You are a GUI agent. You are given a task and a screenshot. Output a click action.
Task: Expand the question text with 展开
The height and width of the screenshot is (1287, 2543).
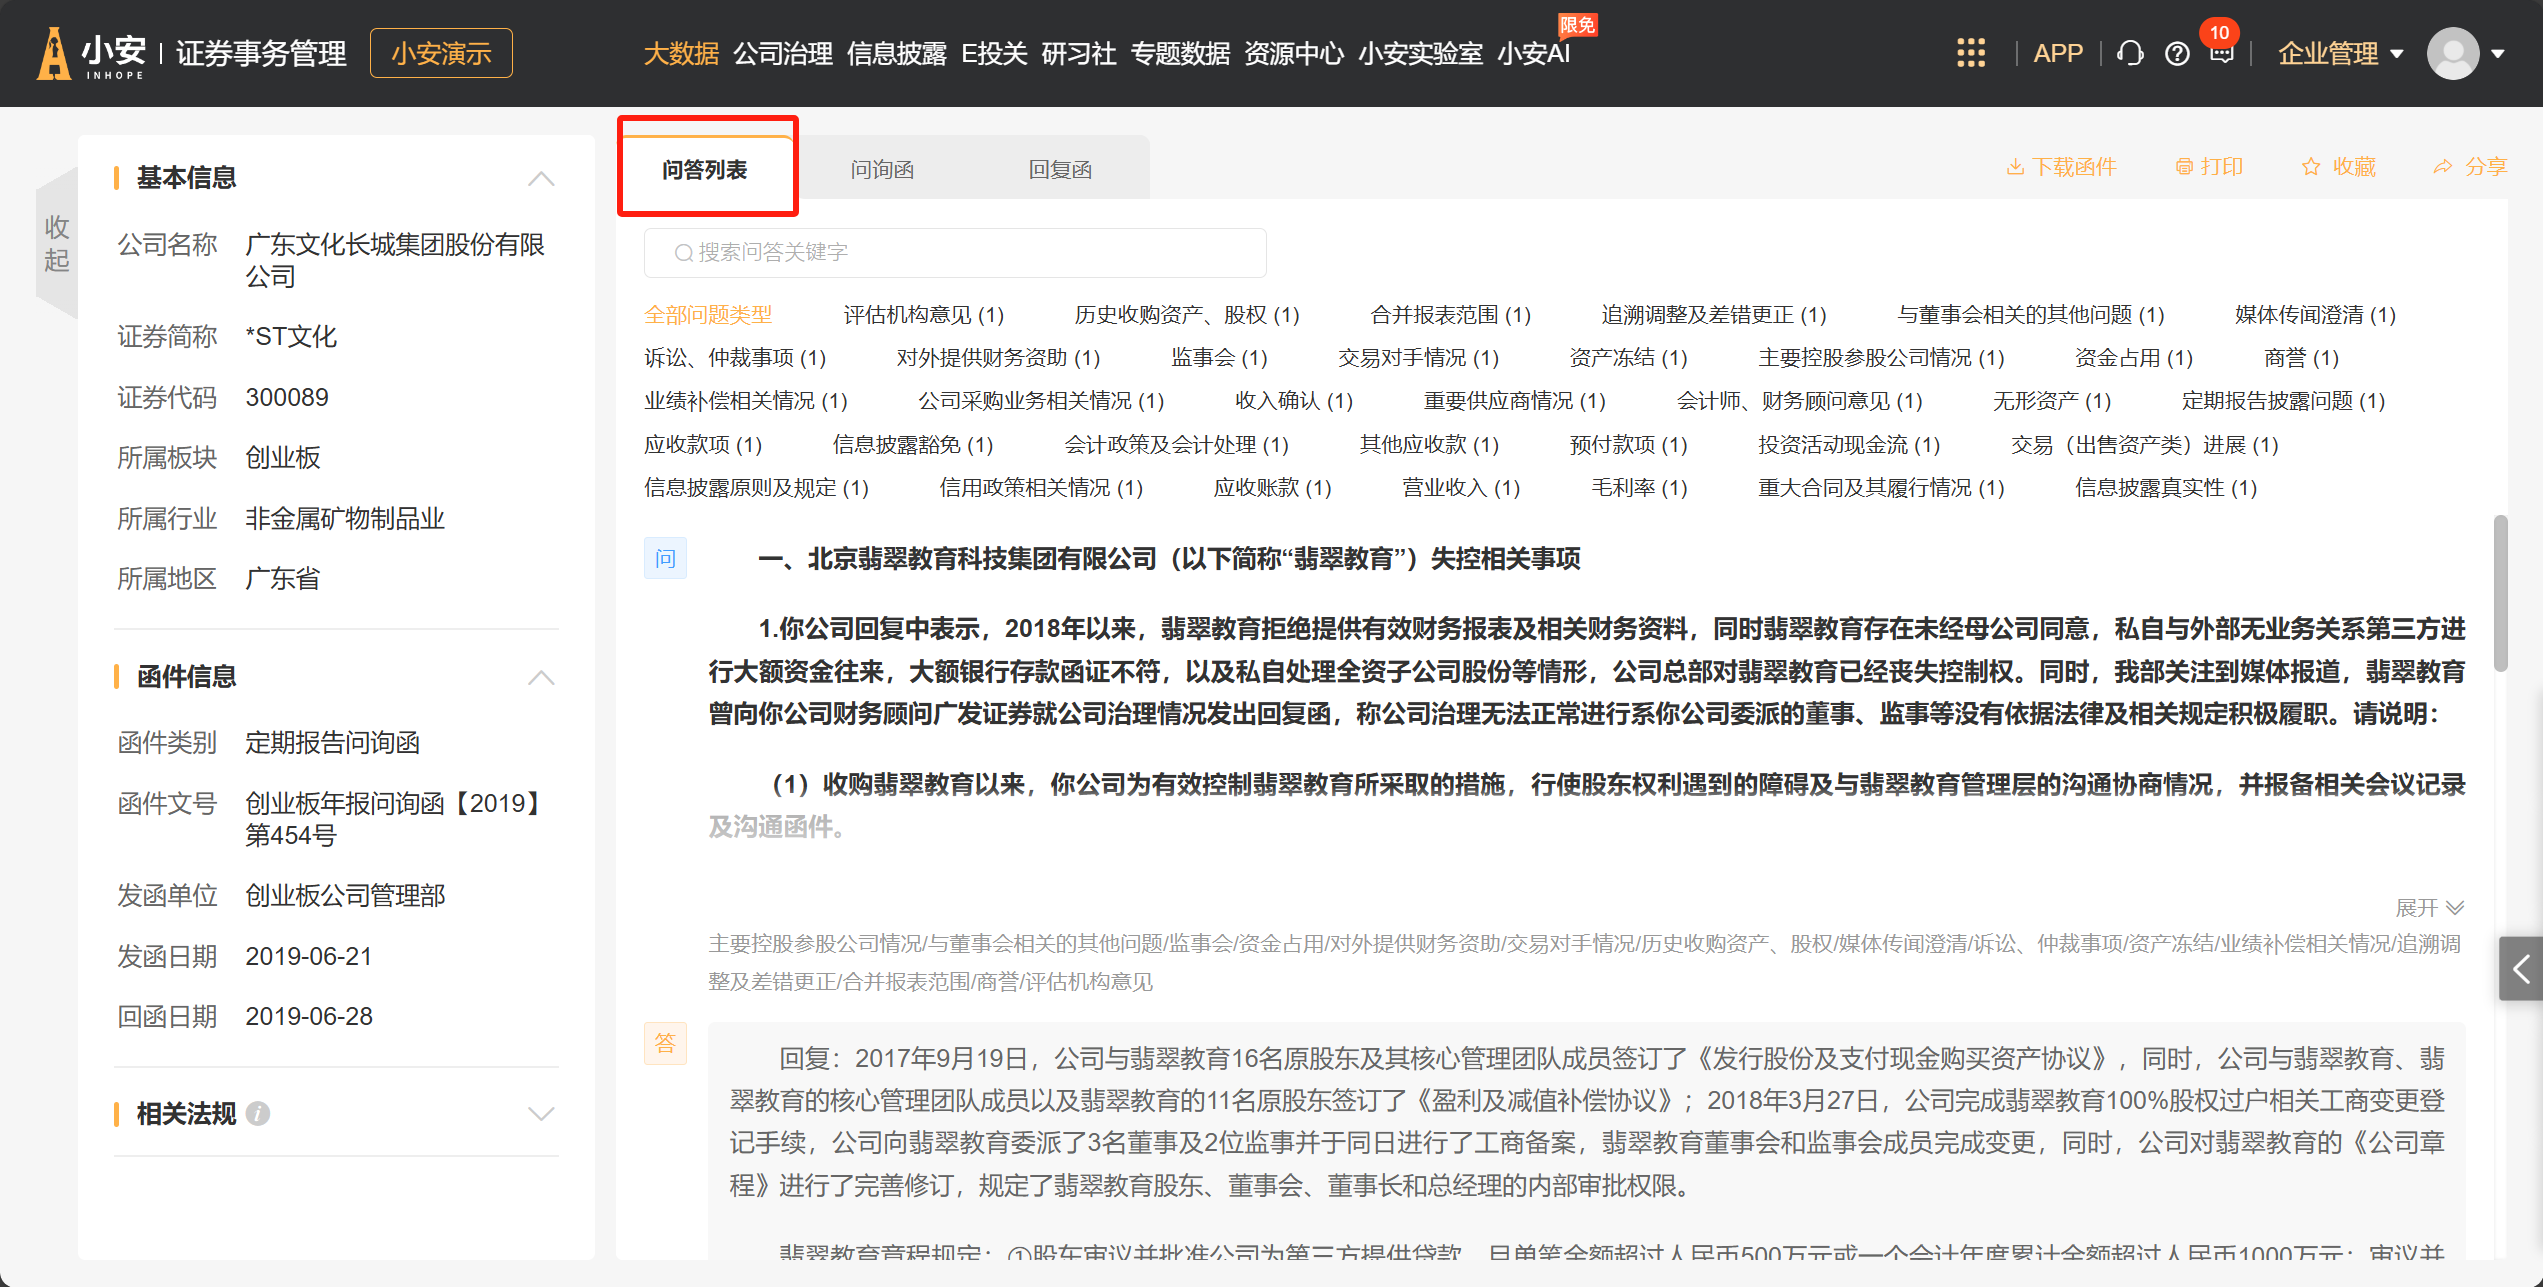pos(2430,907)
